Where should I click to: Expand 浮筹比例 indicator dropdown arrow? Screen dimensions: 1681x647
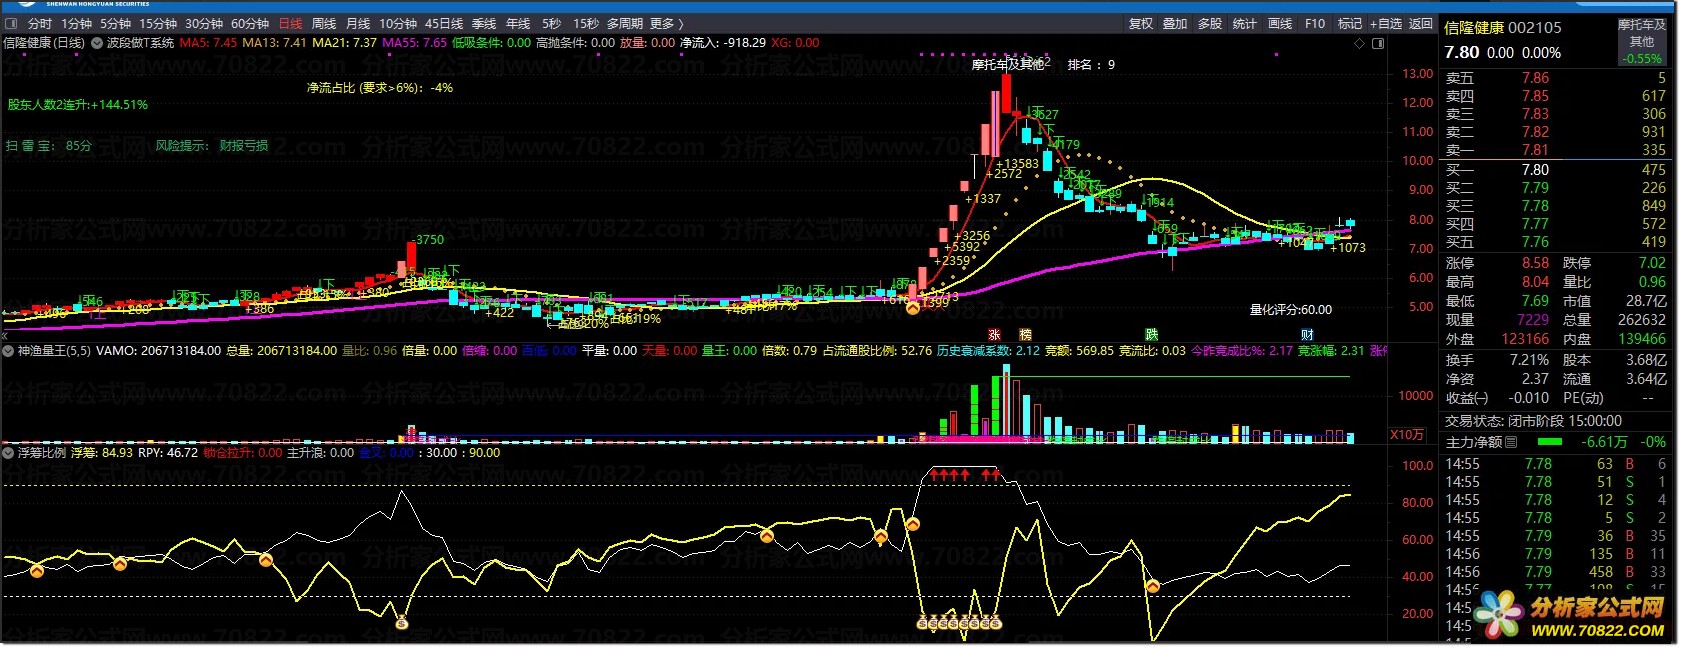coord(9,453)
